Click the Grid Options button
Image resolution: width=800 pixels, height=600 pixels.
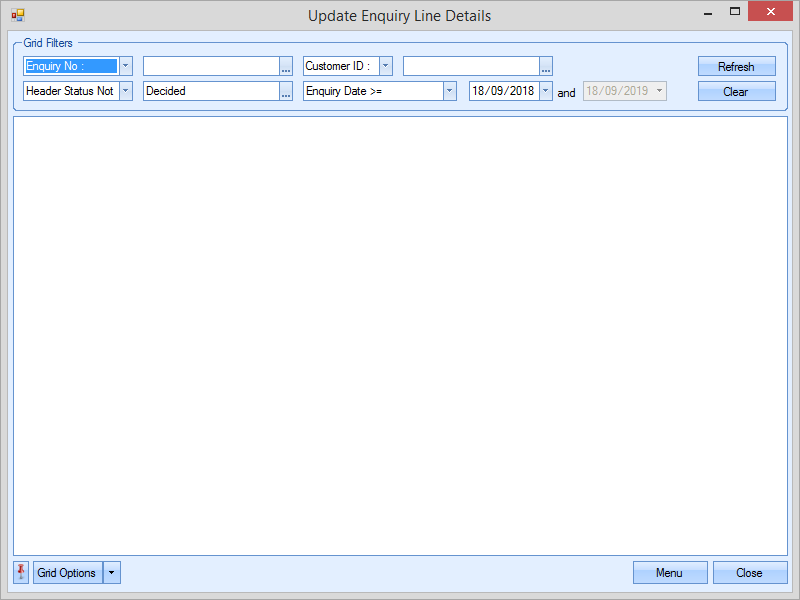tap(68, 572)
